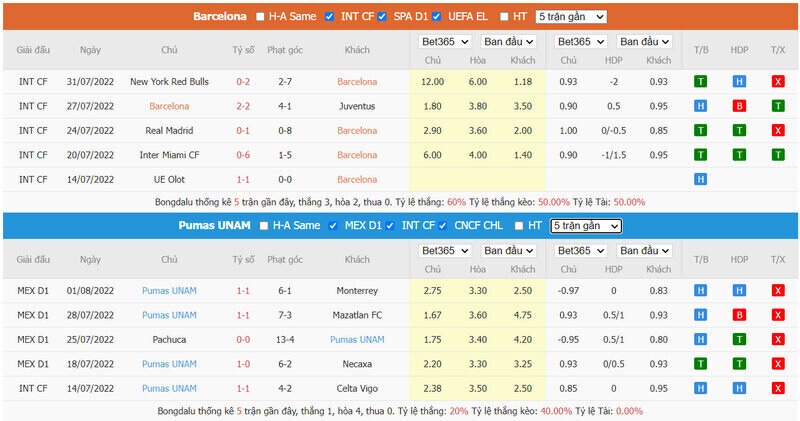Click 4.75 away odds in Mazatlan FC row
This screenshot has width=800, height=421.
click(x=523, y=315)
